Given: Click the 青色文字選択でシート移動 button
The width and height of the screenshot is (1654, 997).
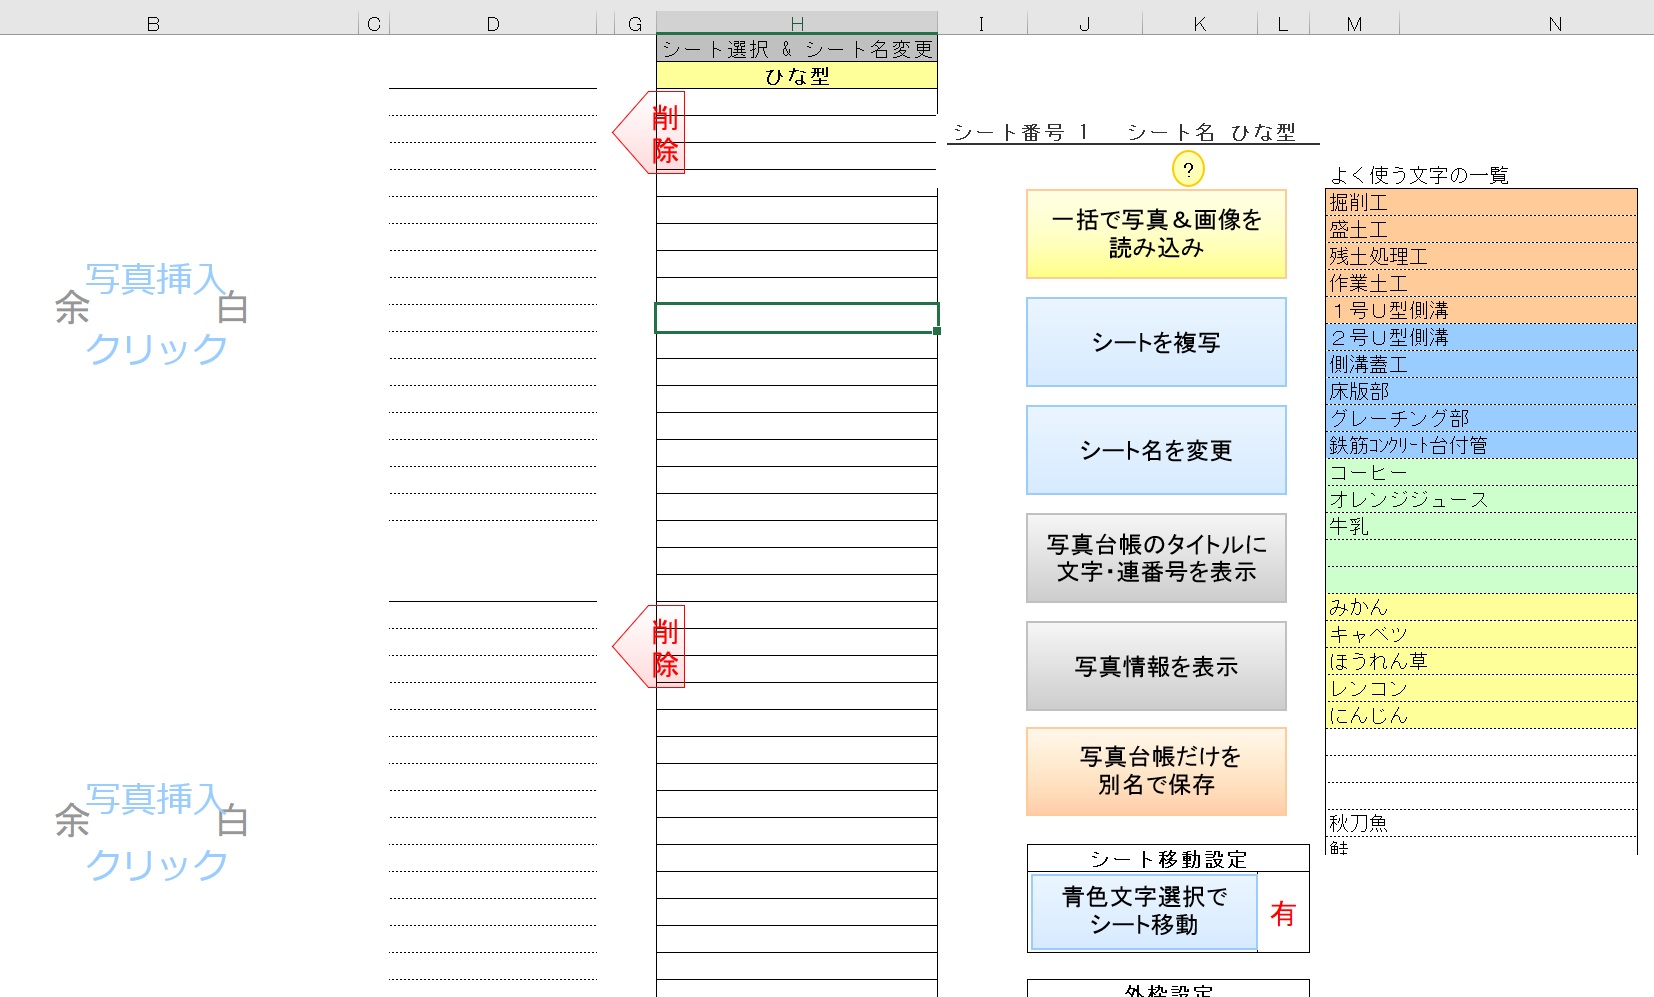Looking at the screenshot, I should (1143, 911).
